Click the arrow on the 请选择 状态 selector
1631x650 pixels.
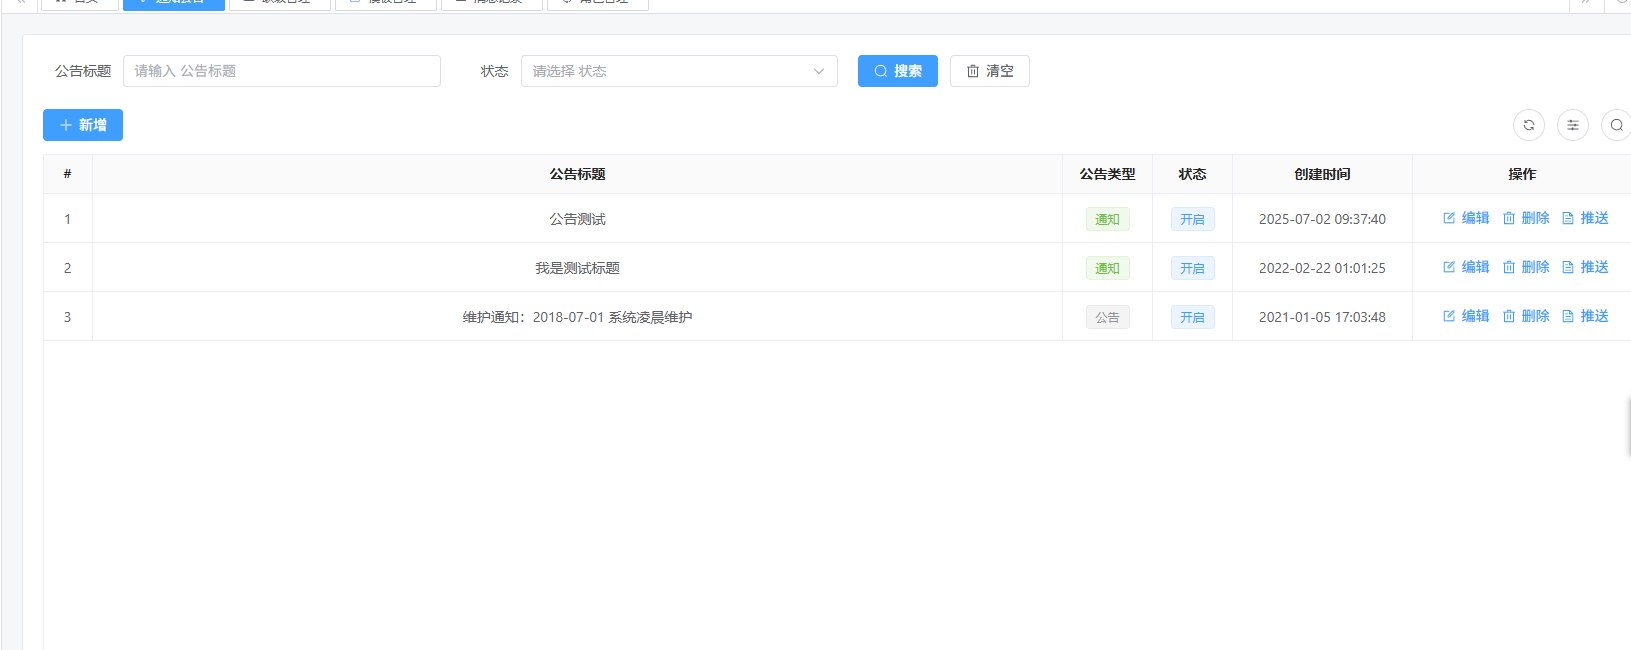819,71
